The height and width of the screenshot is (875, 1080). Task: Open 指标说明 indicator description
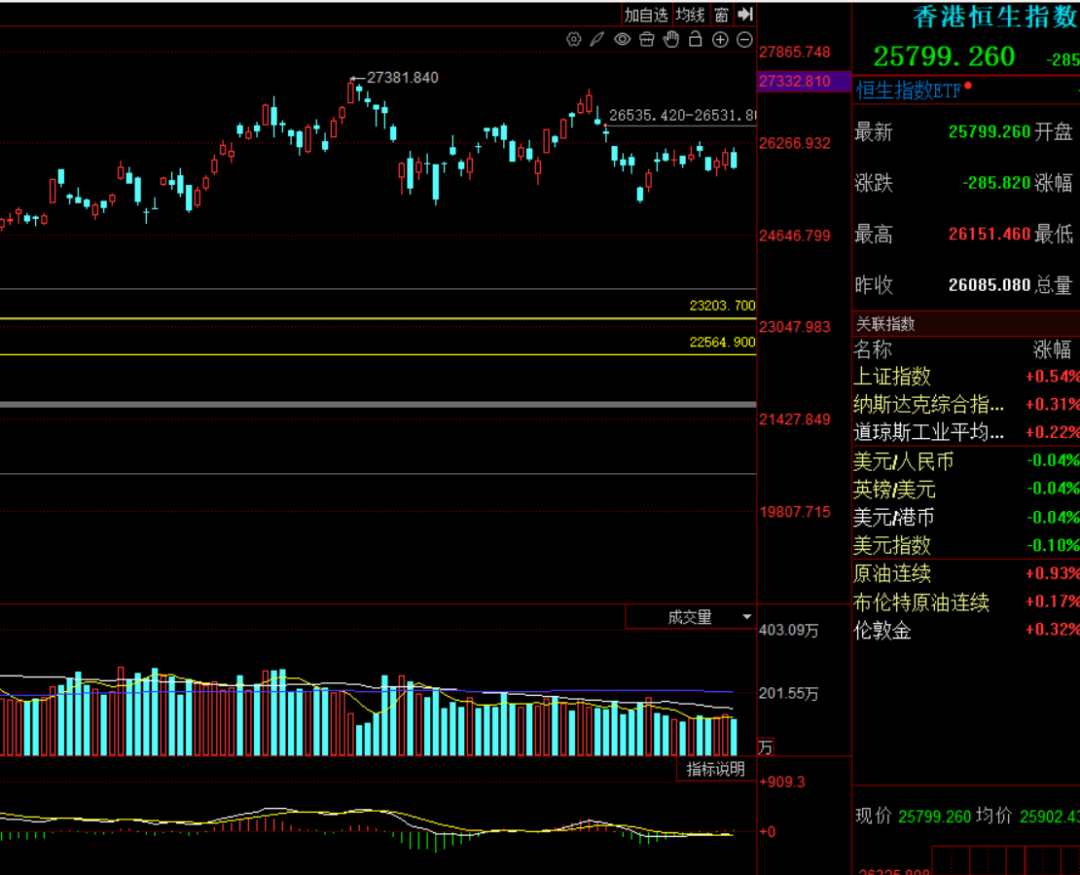pyautogui.click(x=715, y=768)
